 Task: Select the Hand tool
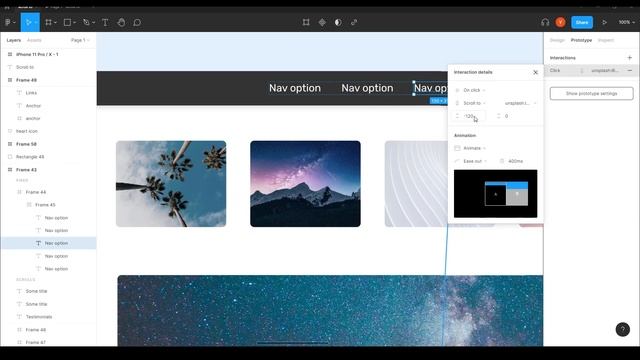[x=121, y=22]
